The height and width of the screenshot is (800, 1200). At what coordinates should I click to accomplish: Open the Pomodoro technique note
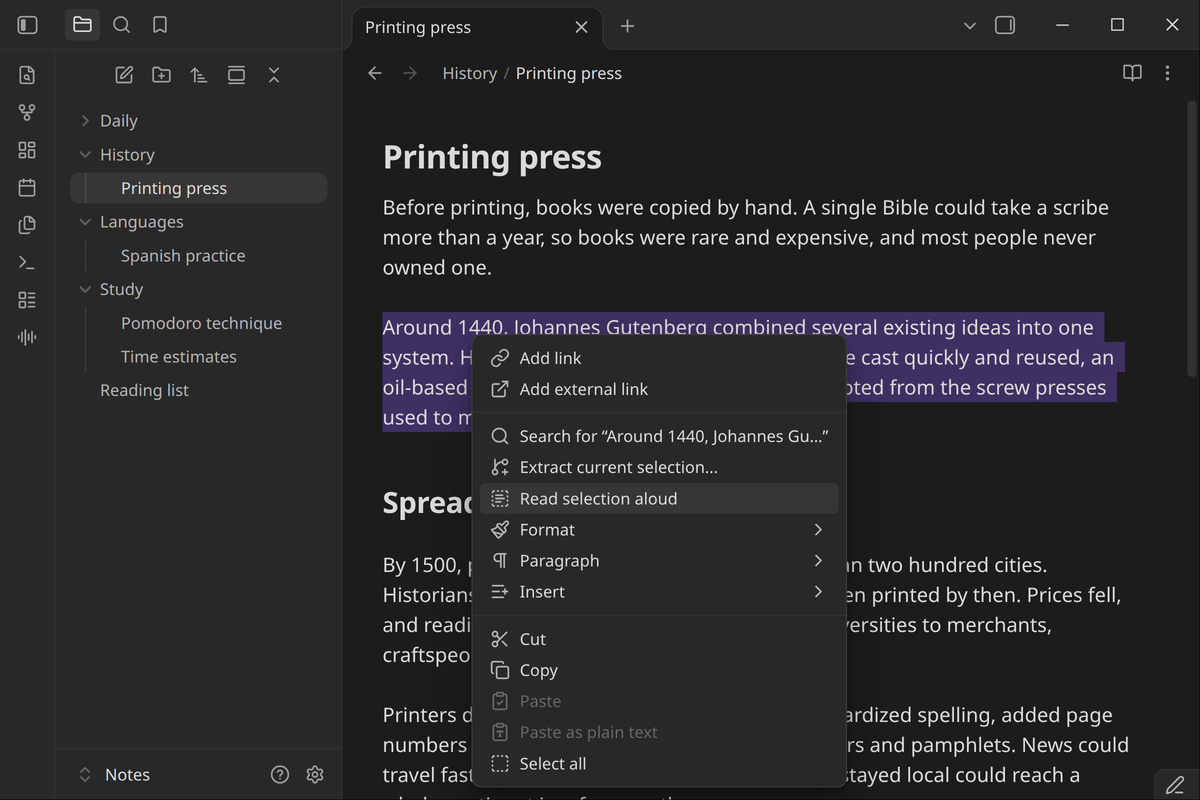198,323
